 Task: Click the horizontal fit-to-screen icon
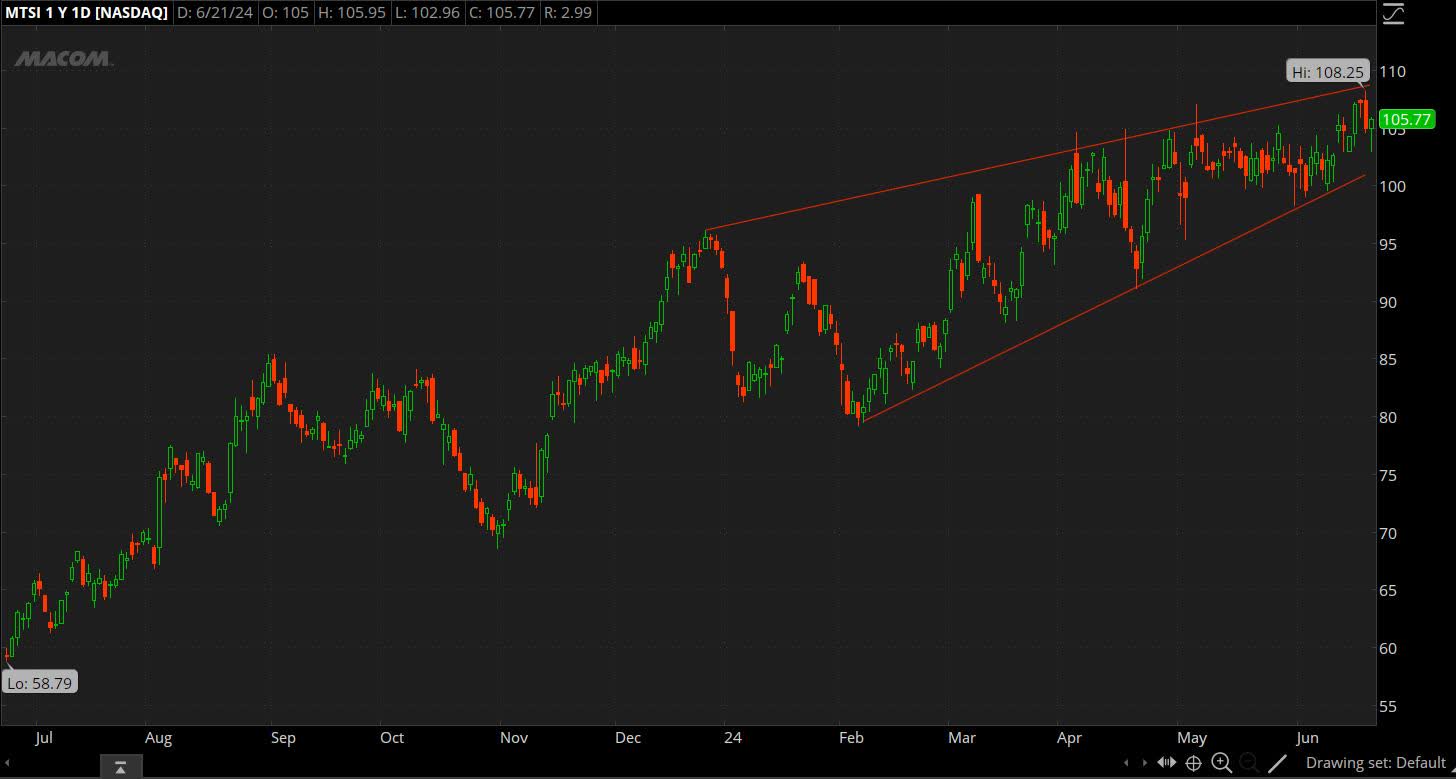(1167, 763)
